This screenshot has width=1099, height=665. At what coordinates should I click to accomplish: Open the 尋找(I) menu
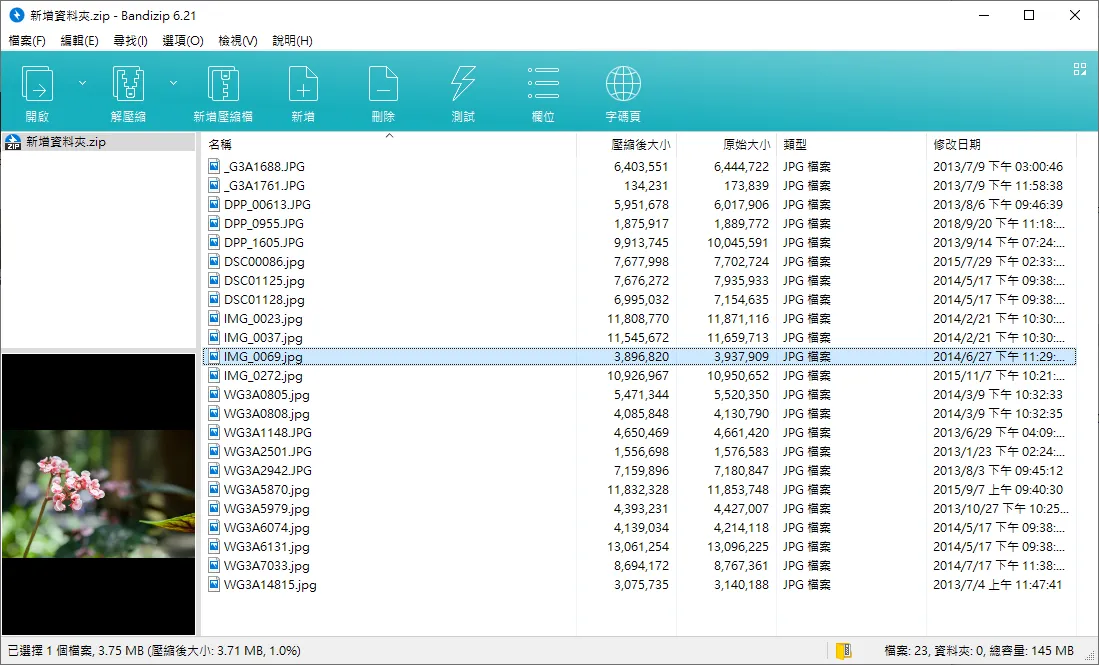(130, 41)
